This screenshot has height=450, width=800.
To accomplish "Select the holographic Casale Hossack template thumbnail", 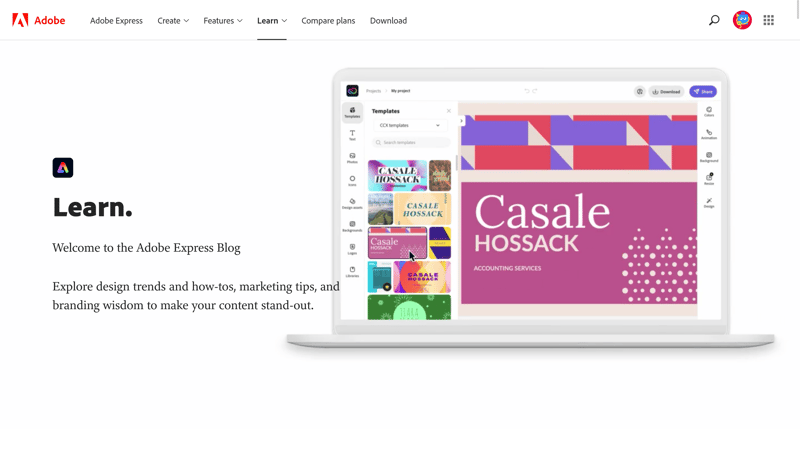I will coord(397,175).
